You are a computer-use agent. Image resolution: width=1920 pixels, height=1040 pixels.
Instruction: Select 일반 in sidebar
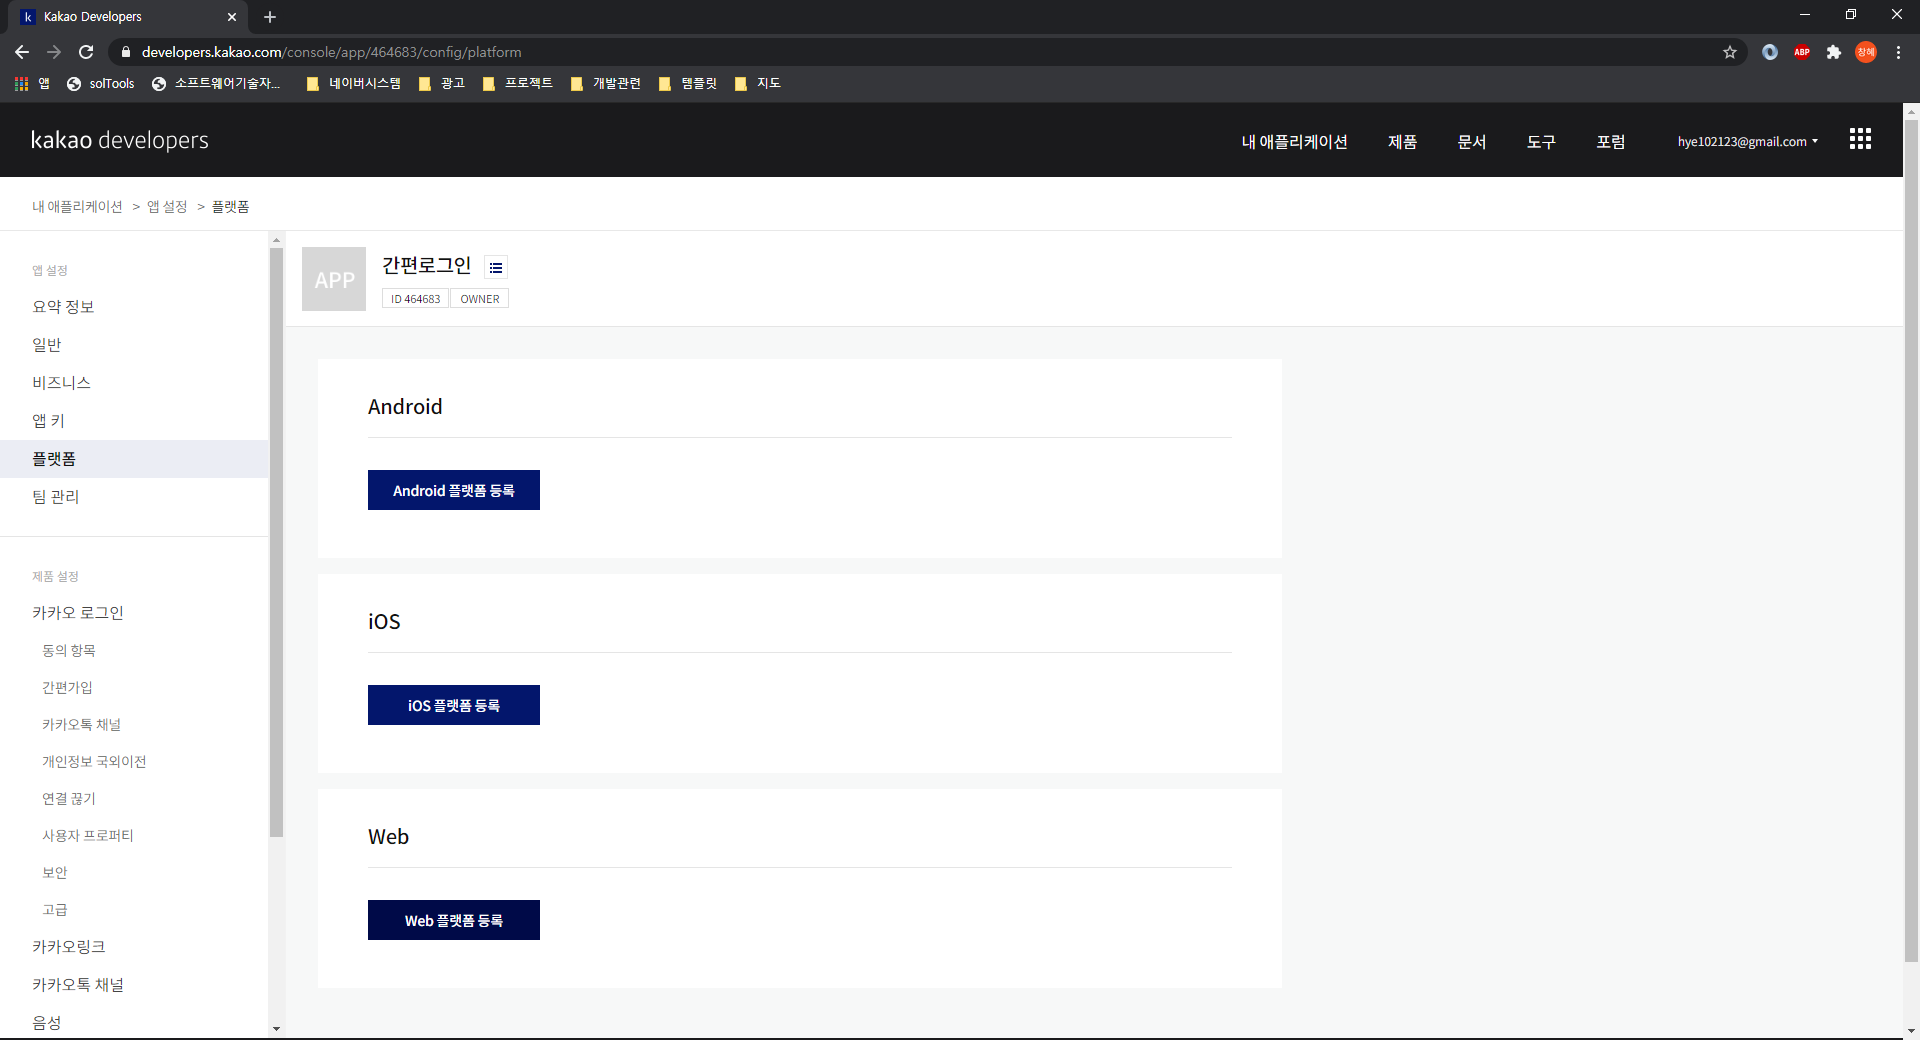pyautogui.click(x=134, y=345)
